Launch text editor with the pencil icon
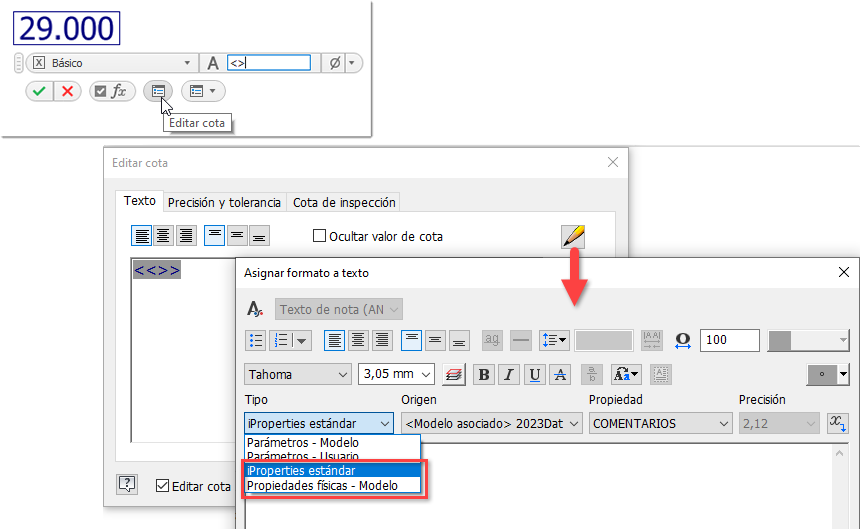The height and width of the screenshot is (529, 860). (x=573, y=236)
